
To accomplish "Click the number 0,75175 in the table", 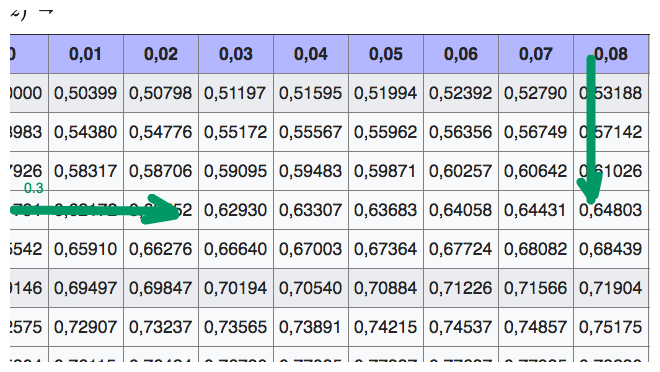I will 611,327.
